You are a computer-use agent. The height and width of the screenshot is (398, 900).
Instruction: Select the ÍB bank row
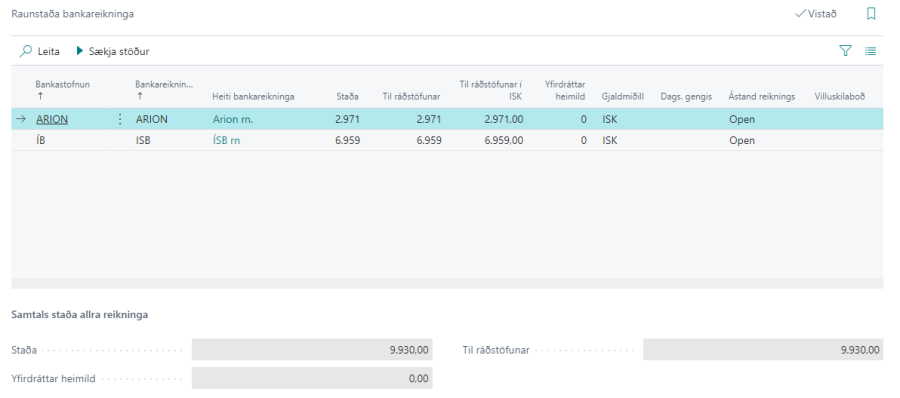click(447, 140)
